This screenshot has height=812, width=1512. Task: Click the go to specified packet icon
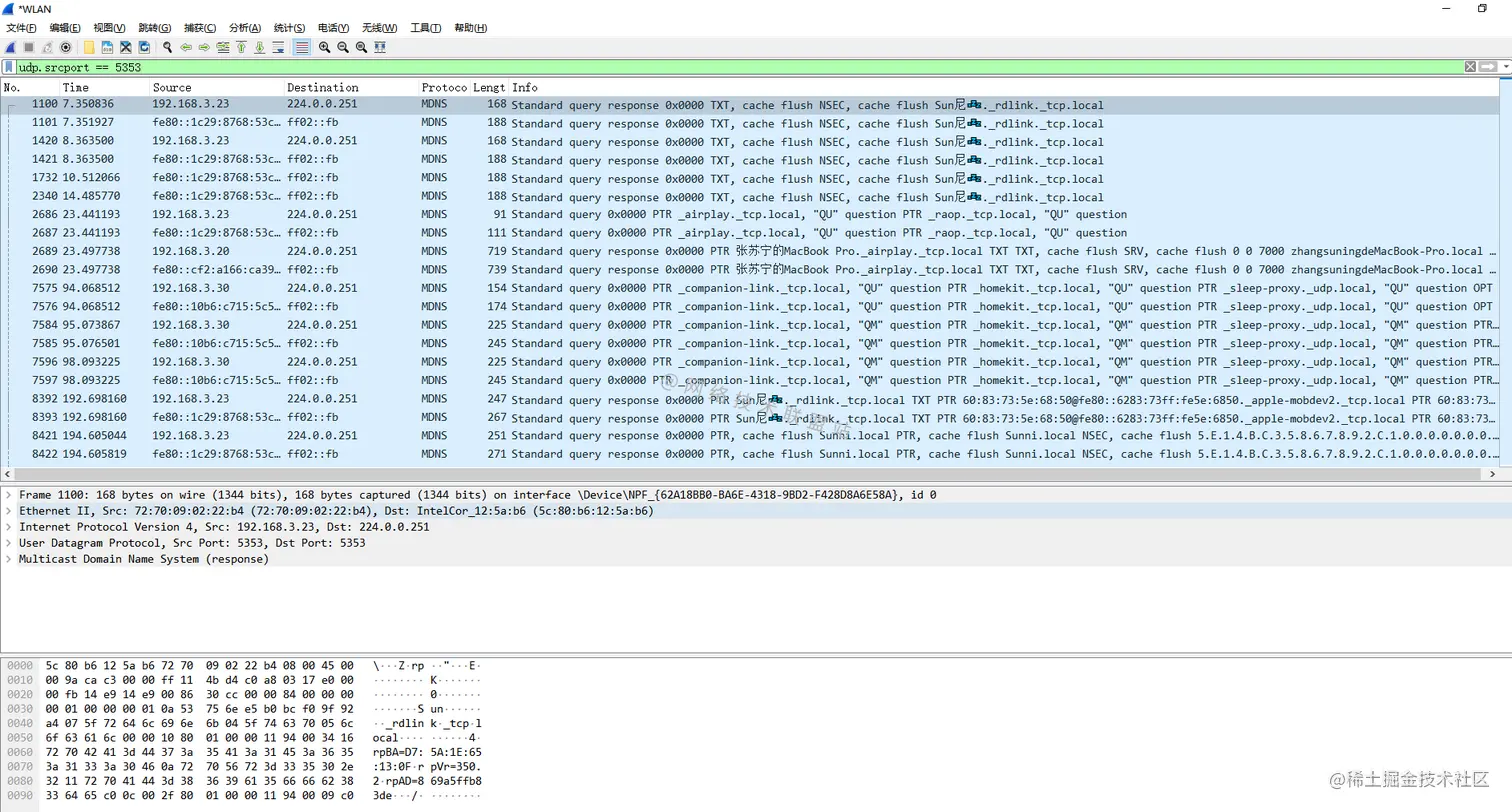click(x=223, y=47)
